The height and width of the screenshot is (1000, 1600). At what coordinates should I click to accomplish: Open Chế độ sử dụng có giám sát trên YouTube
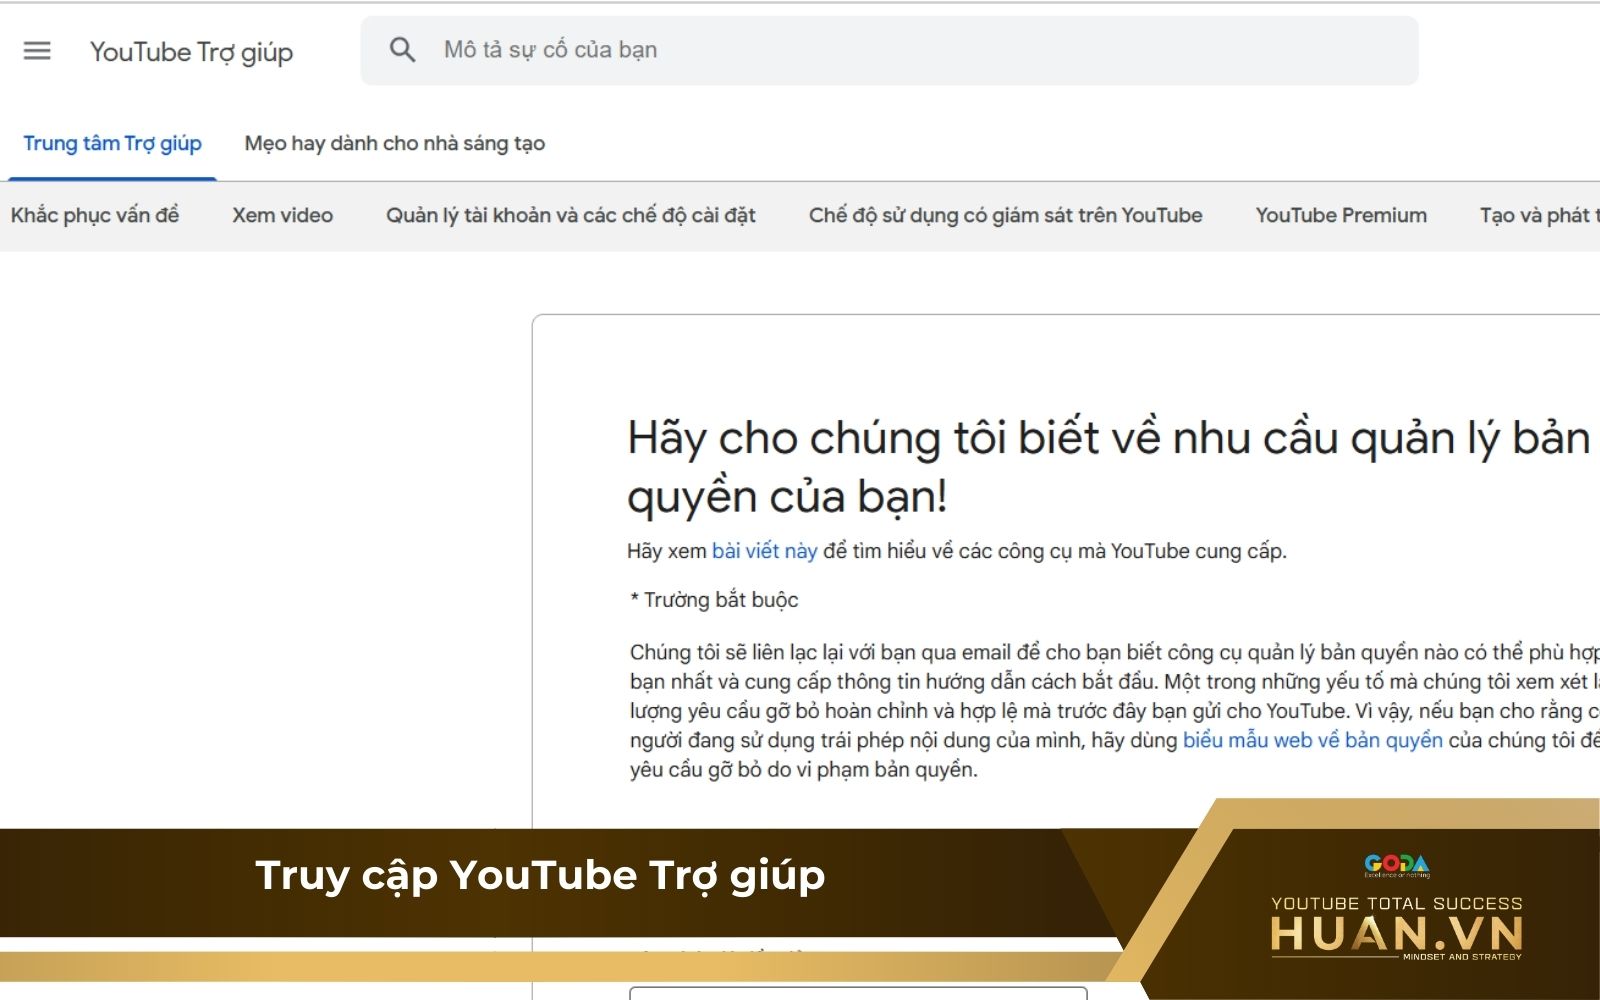[1005, 215]
